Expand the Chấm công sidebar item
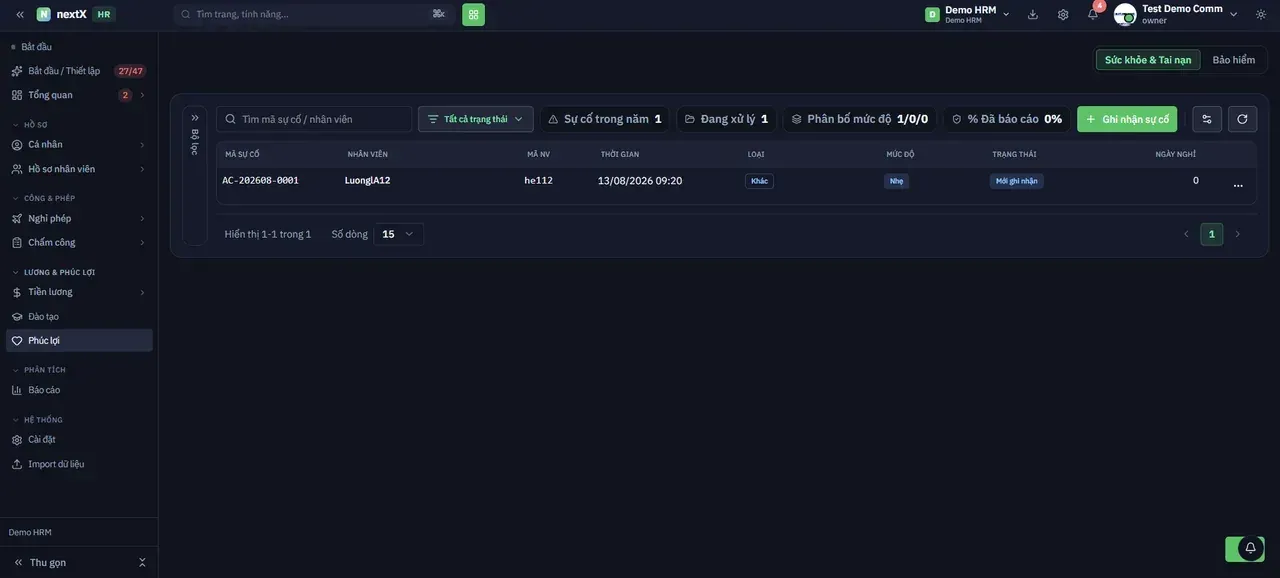The image size is (1280, 578). [x=79, y=243]
